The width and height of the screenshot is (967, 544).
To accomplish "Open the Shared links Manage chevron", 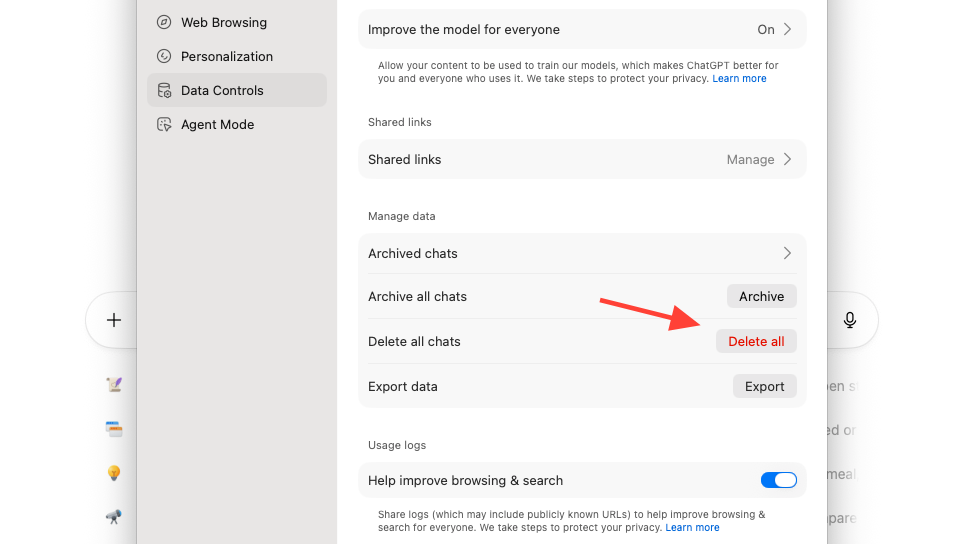I will point(787,159).
